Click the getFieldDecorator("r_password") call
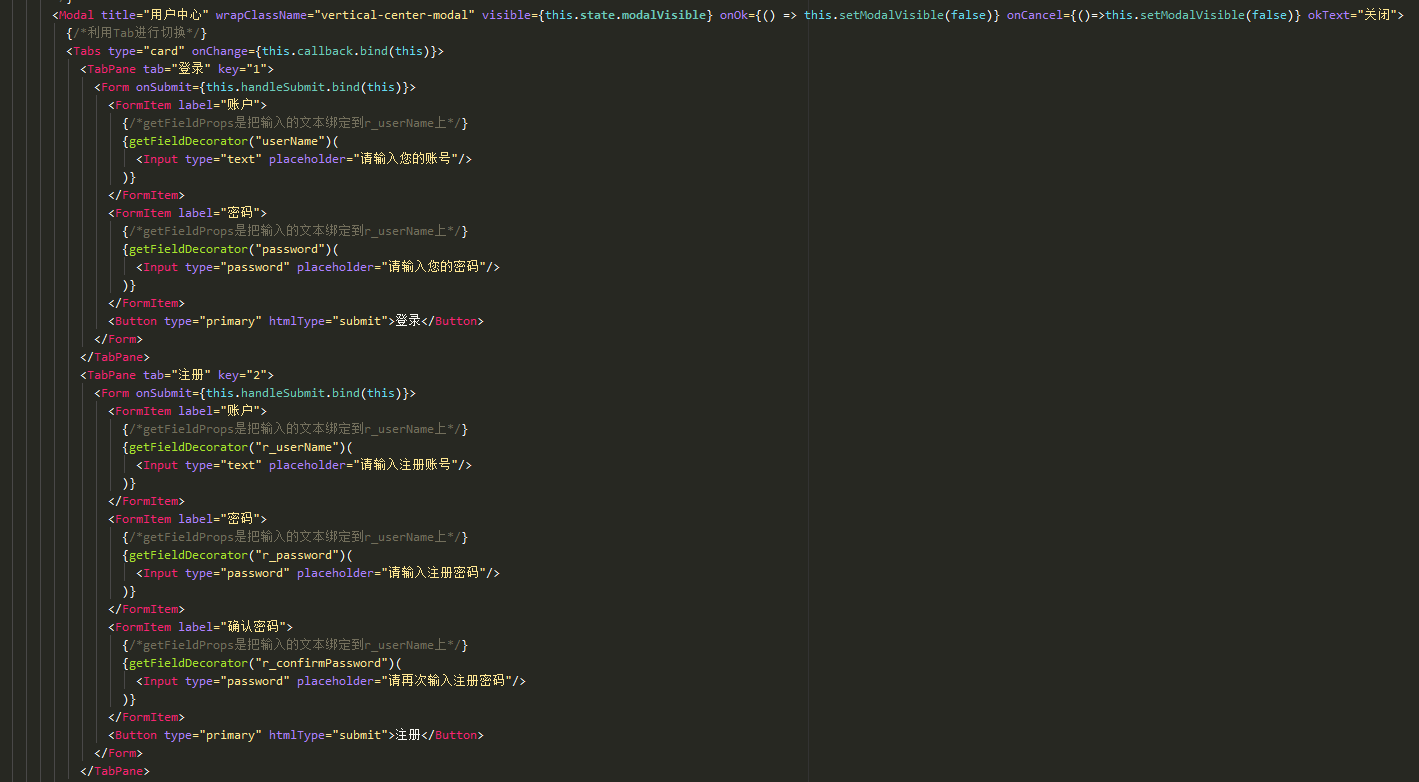 [x=238, y=555]
